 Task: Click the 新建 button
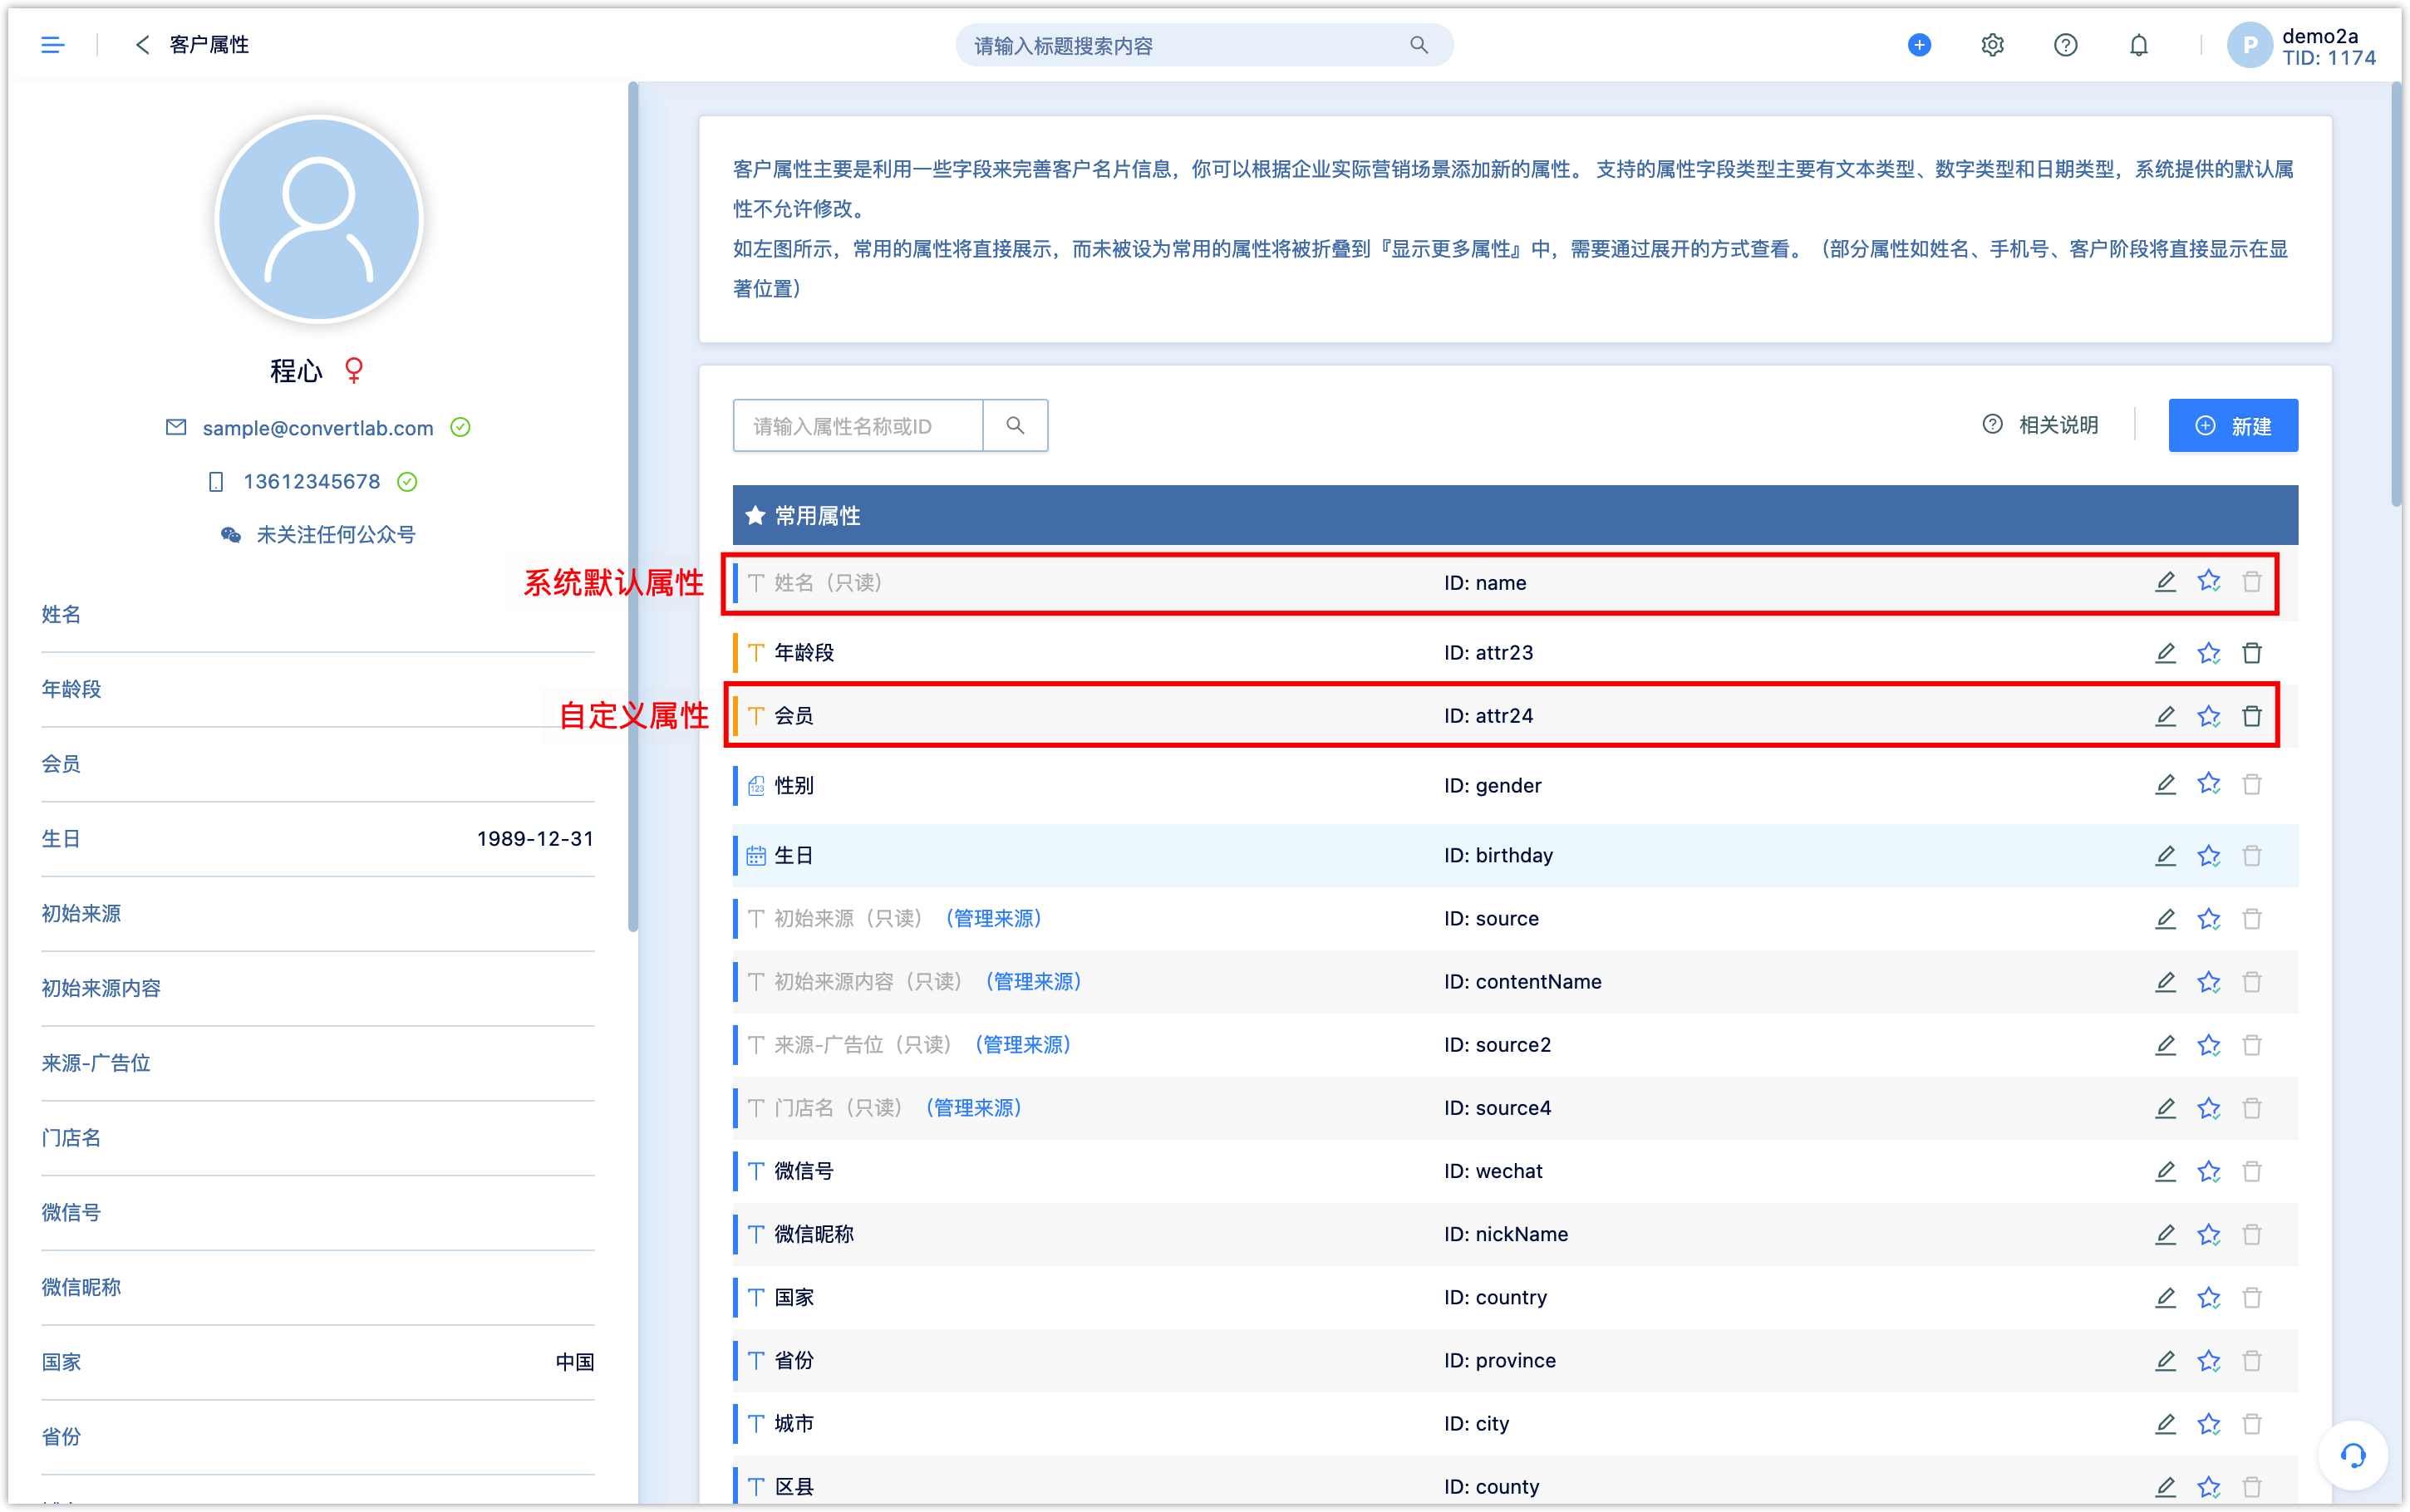(2232, 426)
